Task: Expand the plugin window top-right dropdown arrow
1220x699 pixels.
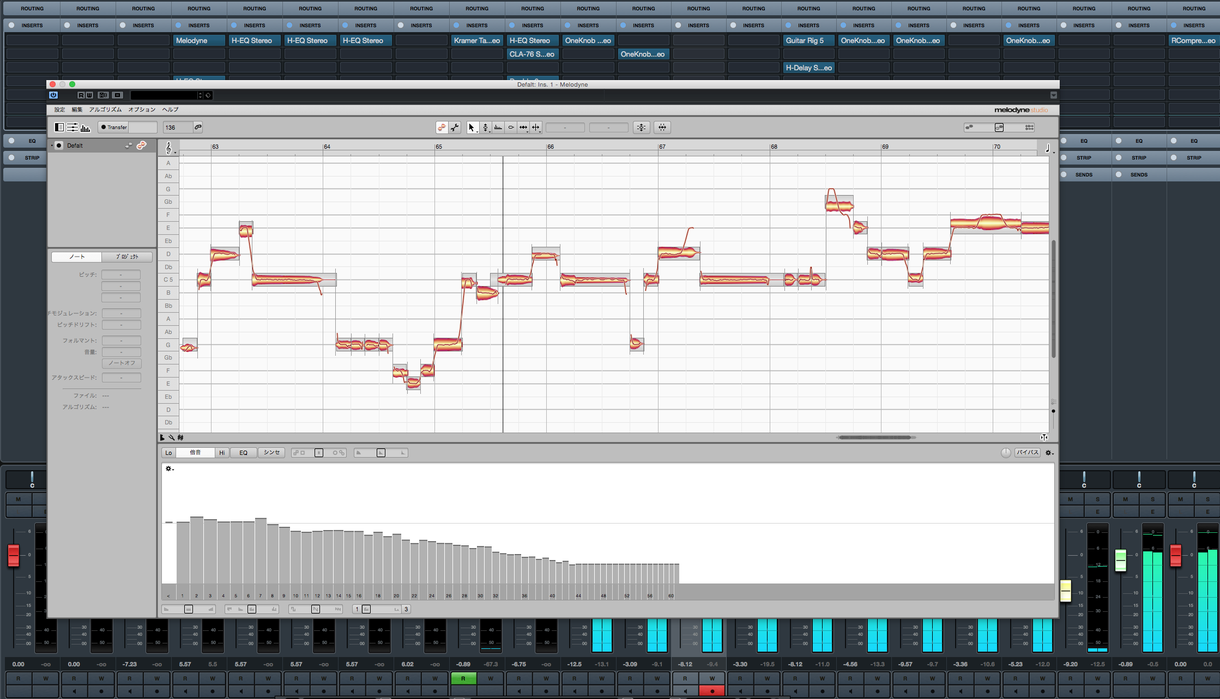Action: 1053,95
